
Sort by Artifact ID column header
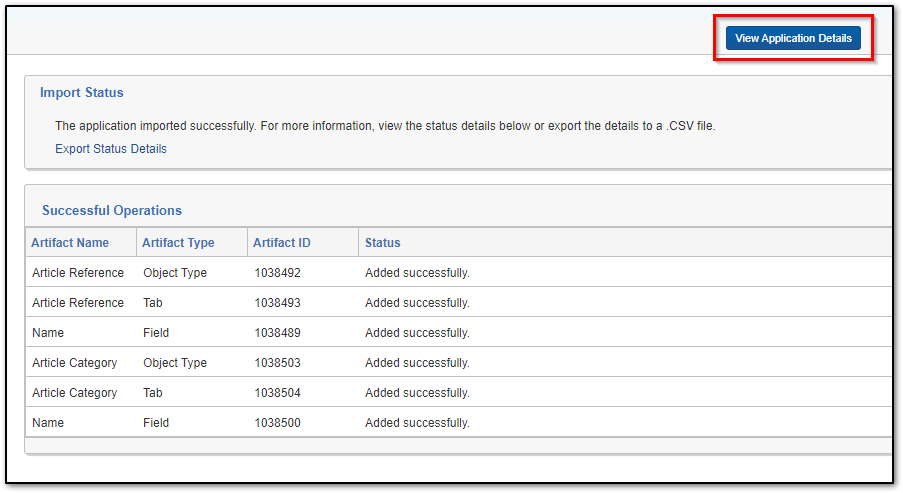tap(282, 242)
